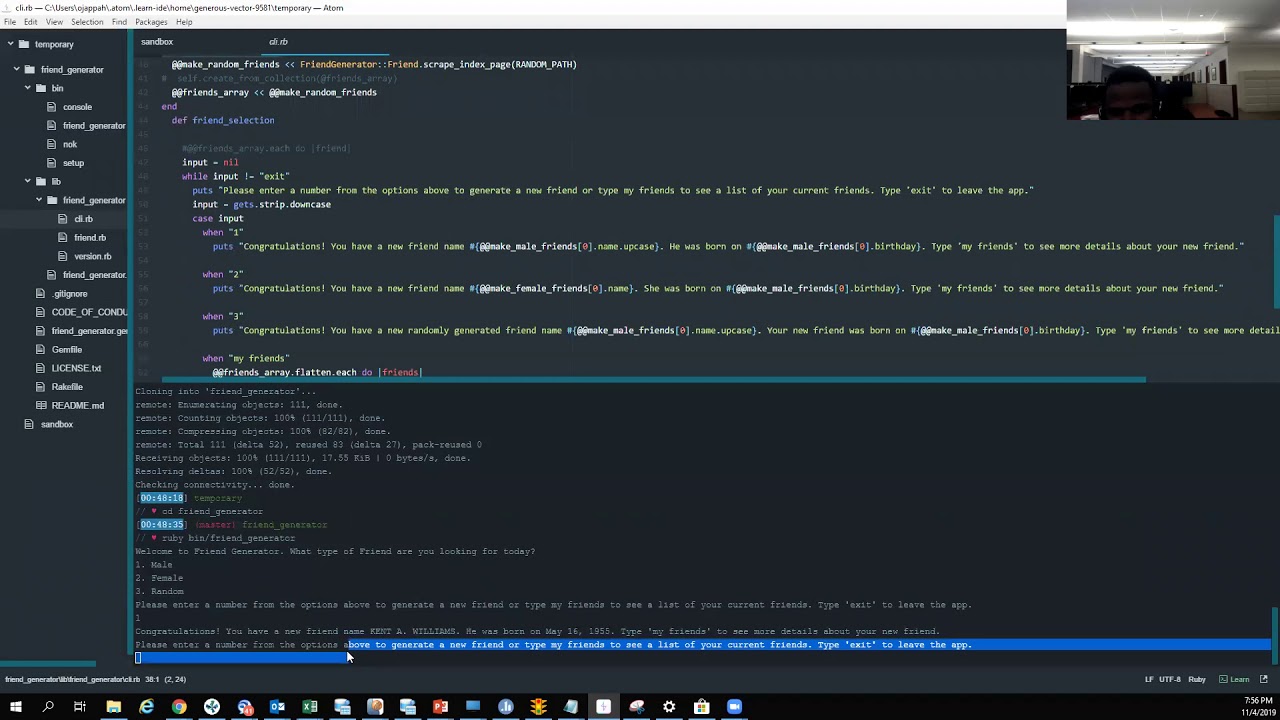
Task: Open Windows taskbar search
Action: (x=47, y=707)
